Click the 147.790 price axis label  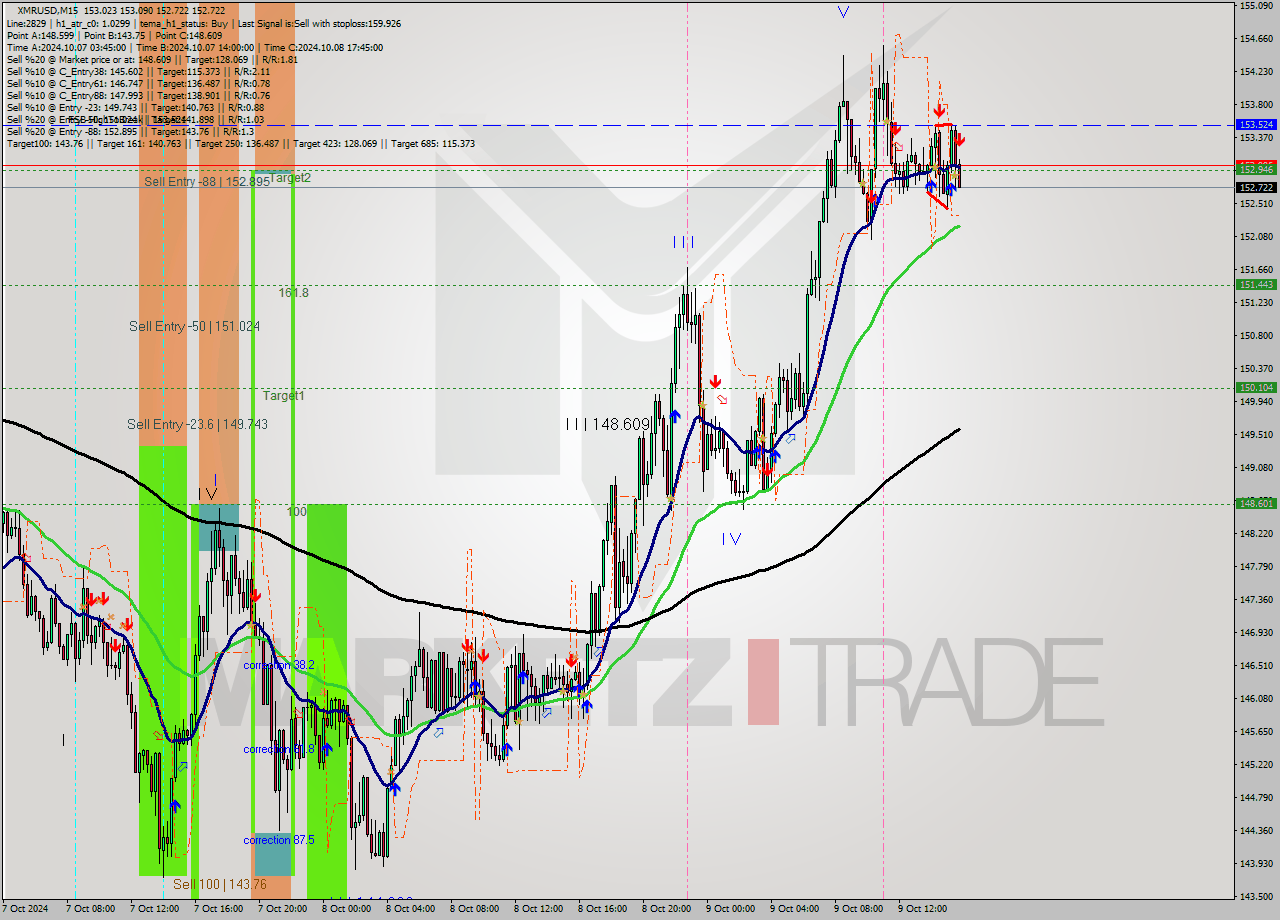point(1256,567)
